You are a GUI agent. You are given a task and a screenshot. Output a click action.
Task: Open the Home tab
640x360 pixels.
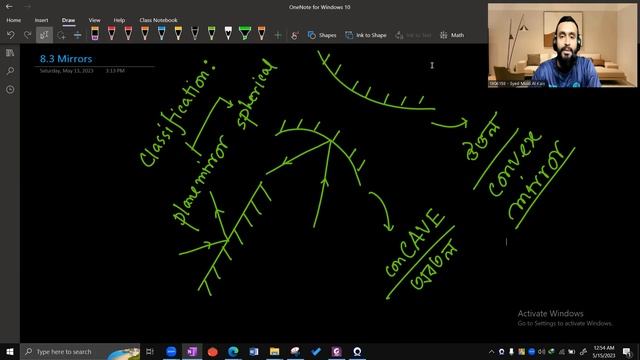click(13, 20)
